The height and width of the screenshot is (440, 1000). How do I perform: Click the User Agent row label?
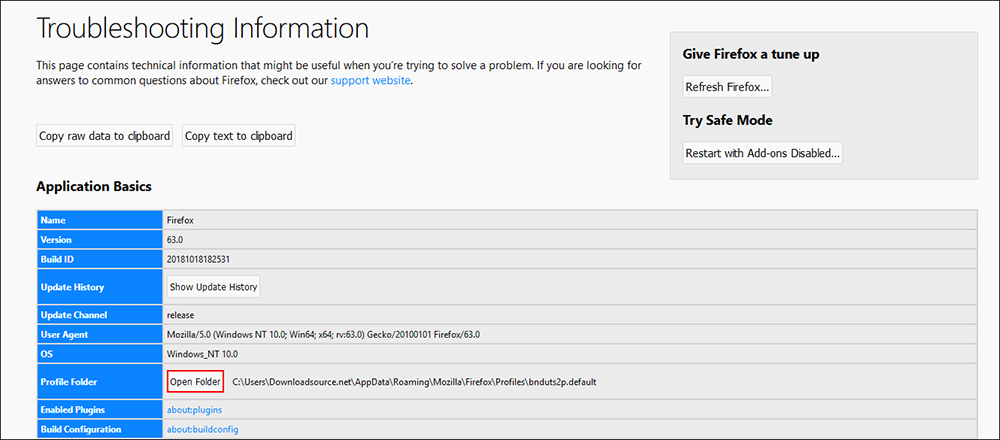100,334
